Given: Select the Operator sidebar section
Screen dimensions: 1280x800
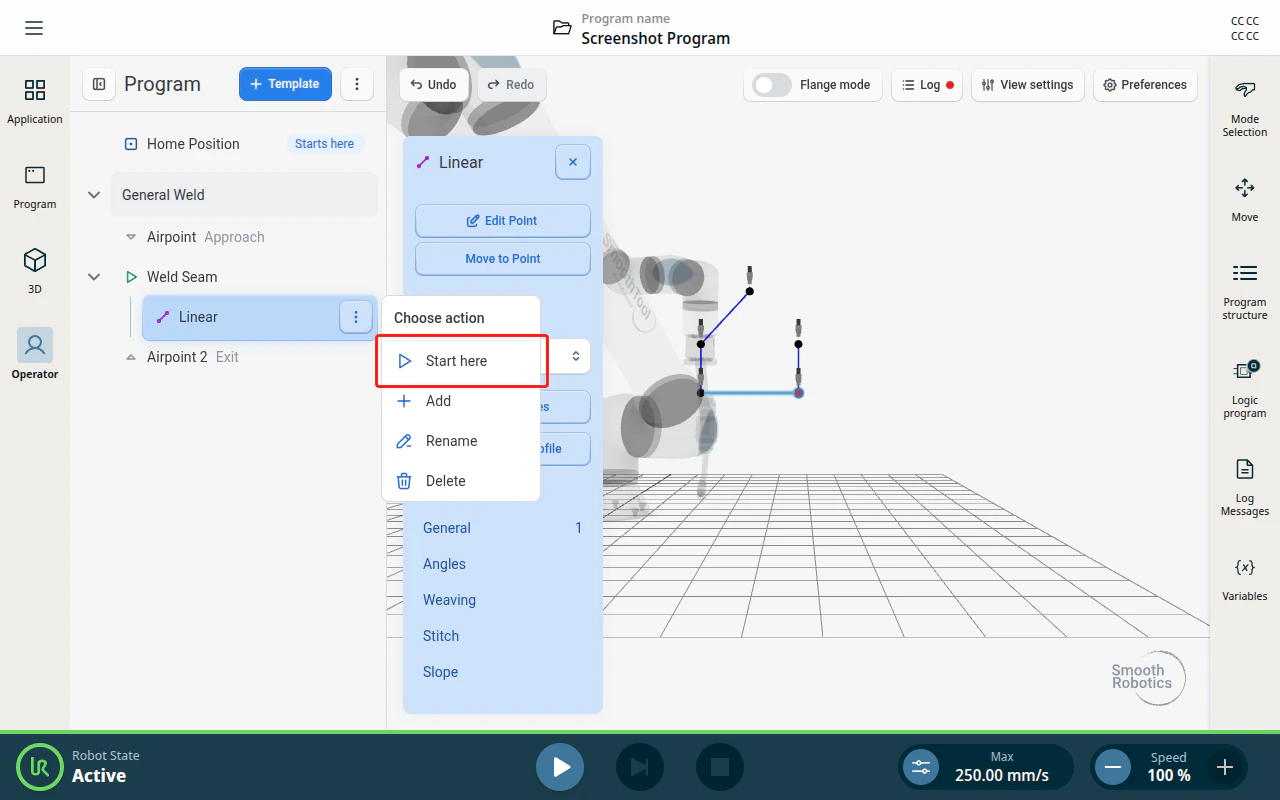Looking at the screenshot, I should coord(35,354).
